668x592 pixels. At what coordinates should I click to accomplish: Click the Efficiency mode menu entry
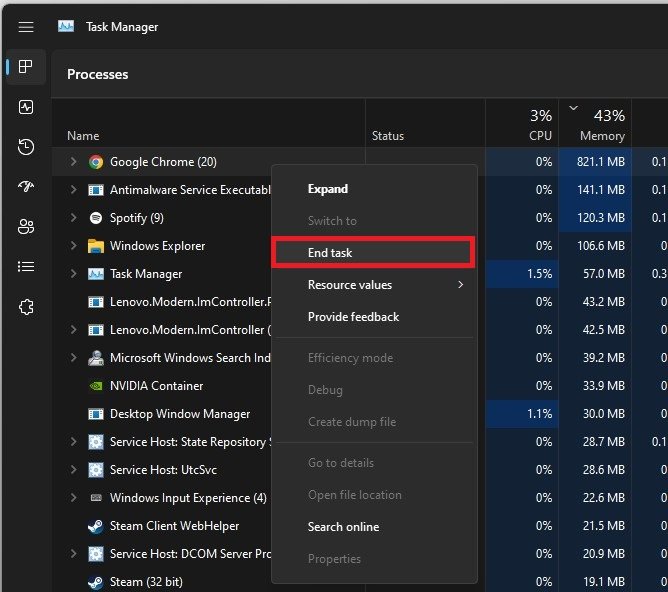pyautogui.click(x=374, y=358)
